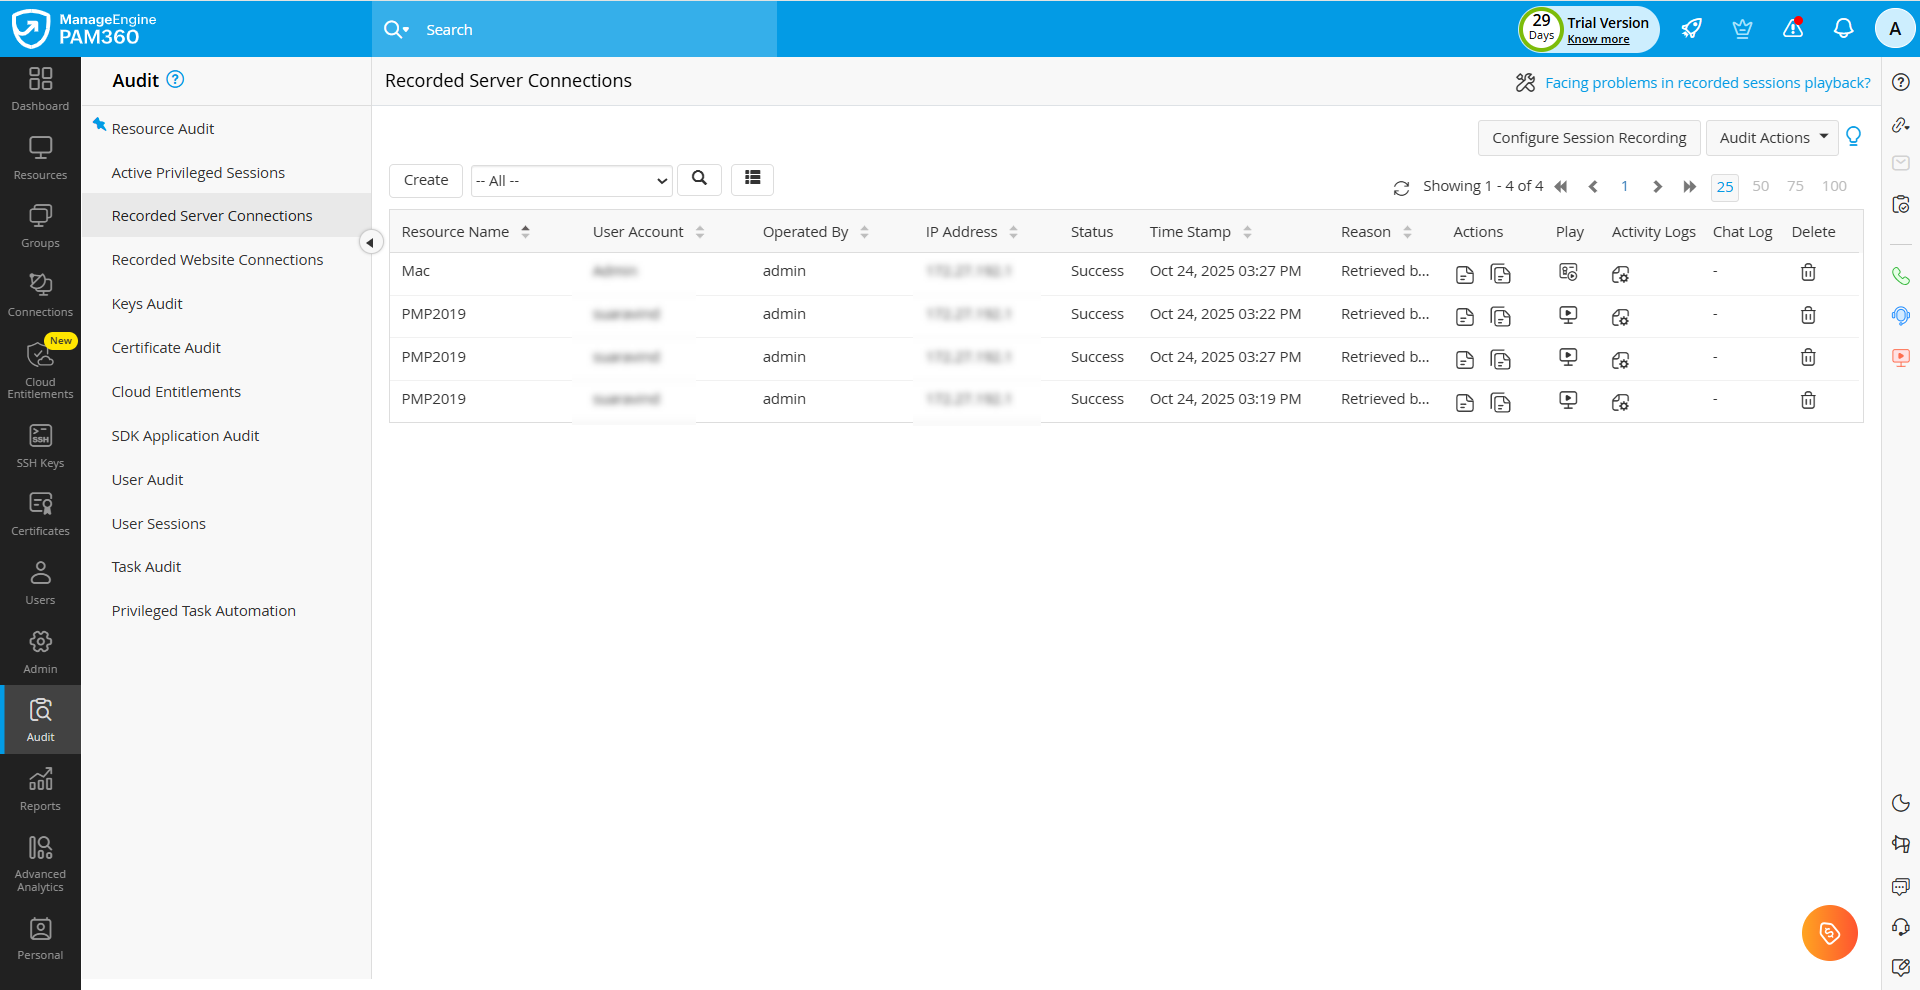Collapse the Audit side panel

point(370,242)
